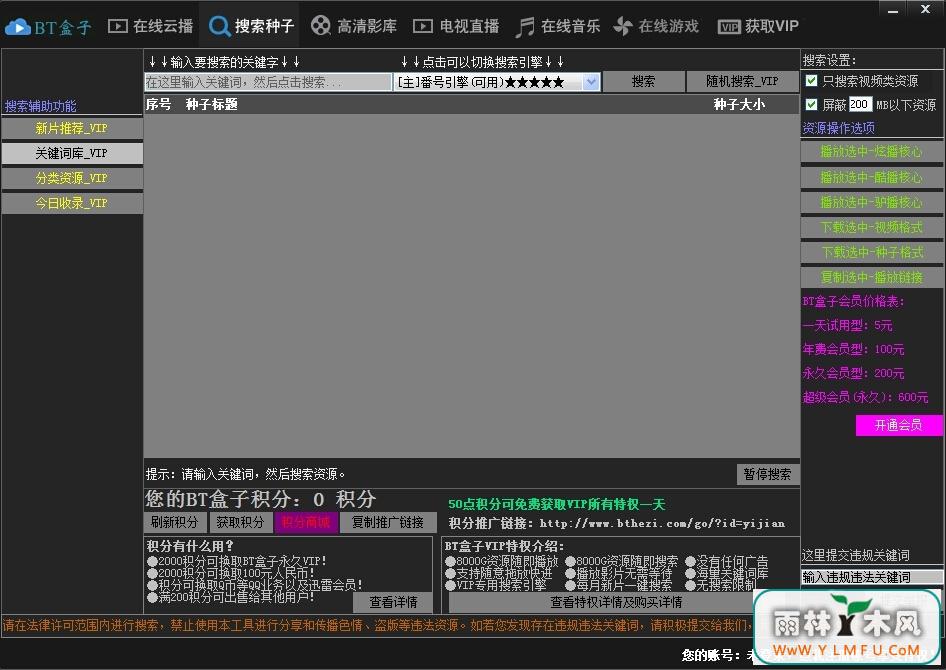
Task: Click the 获取积分 button
Action: 240,522
